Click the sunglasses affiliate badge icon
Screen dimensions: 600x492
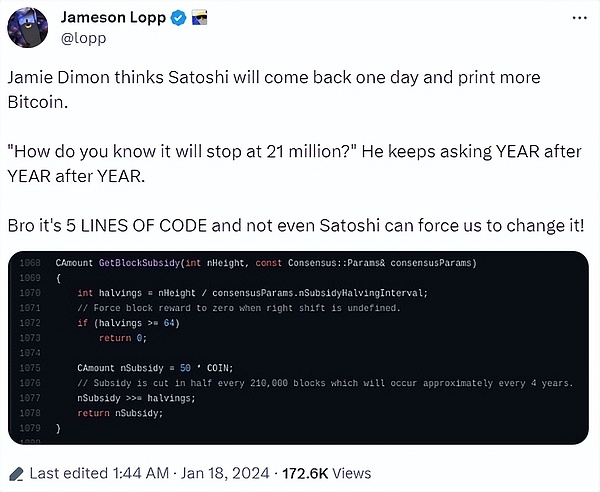199,18
